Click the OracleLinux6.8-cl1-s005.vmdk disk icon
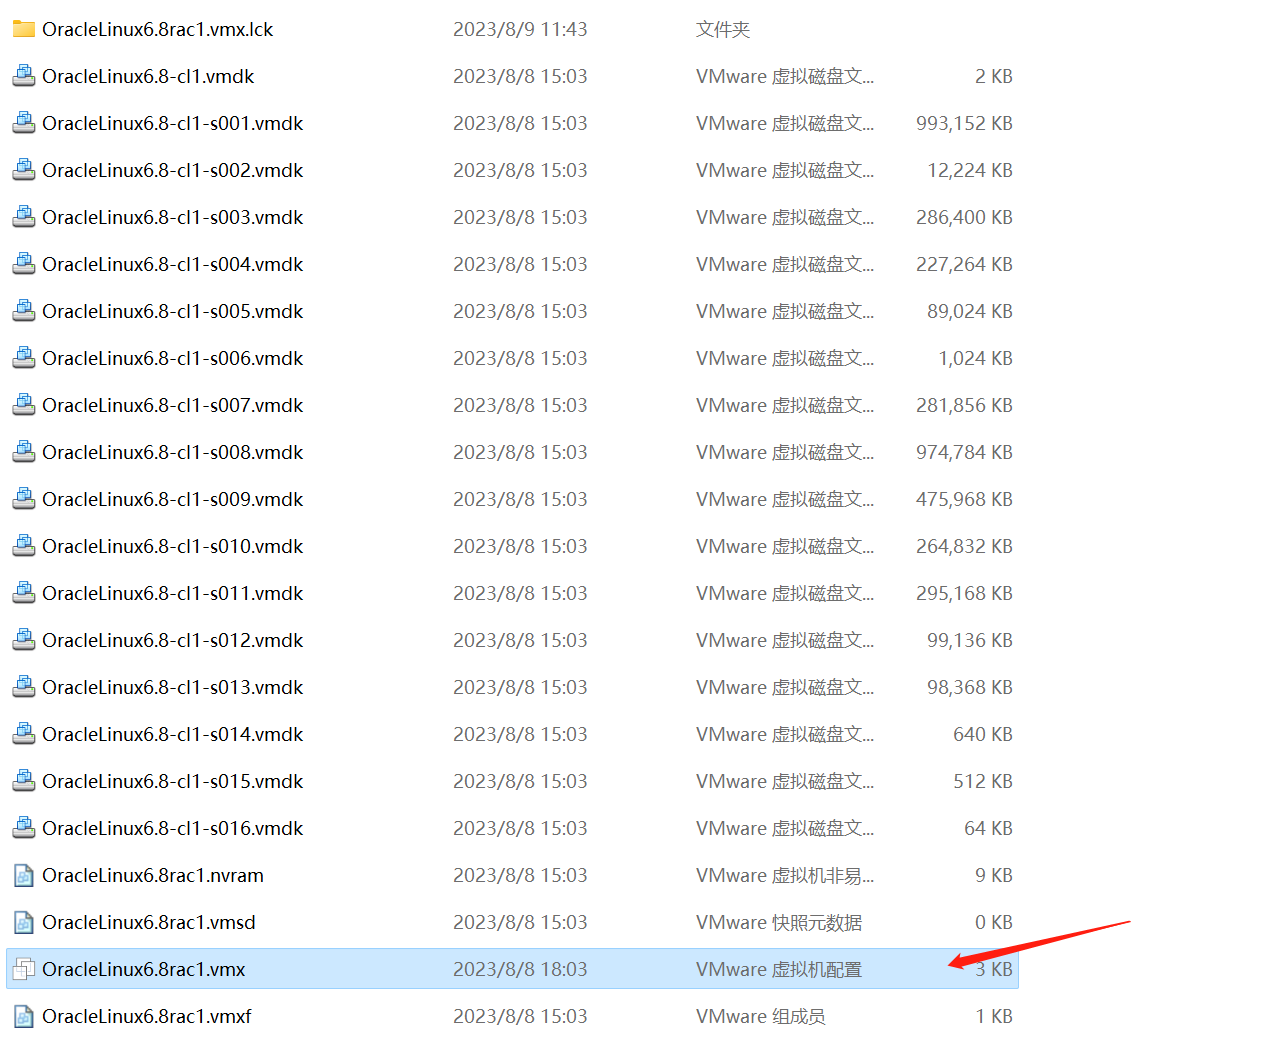The width and height of the screenshot is (1265, 1064). tap(24, 311)
